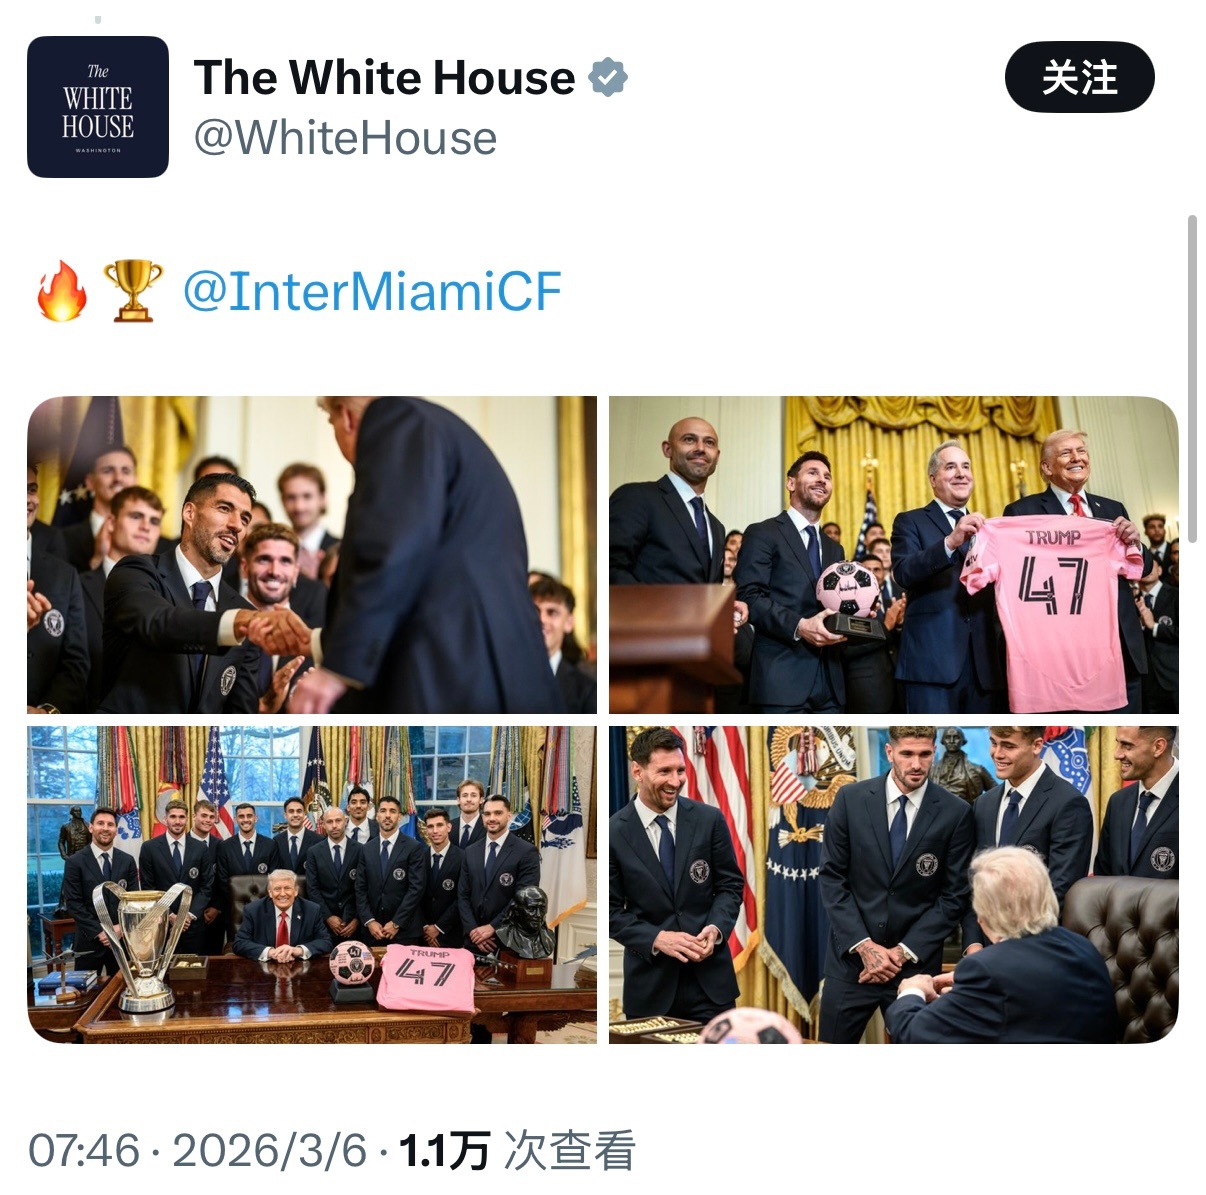
Task: Click the blue verified badge icon
Action: pyautogui.click(x=608, y=77)
